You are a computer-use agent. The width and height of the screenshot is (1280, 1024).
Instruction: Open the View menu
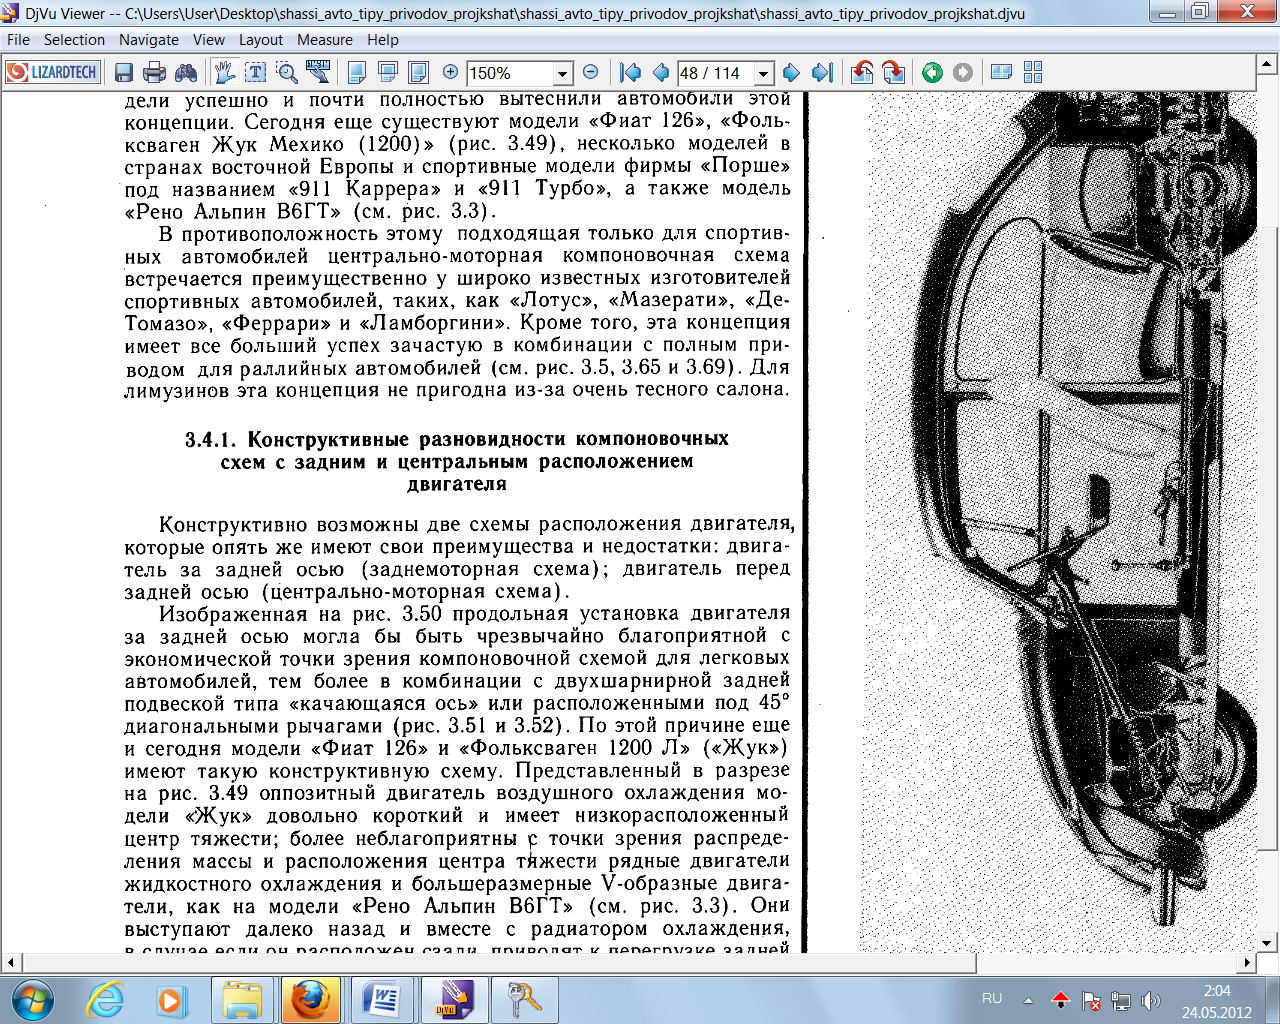point(209,40)
